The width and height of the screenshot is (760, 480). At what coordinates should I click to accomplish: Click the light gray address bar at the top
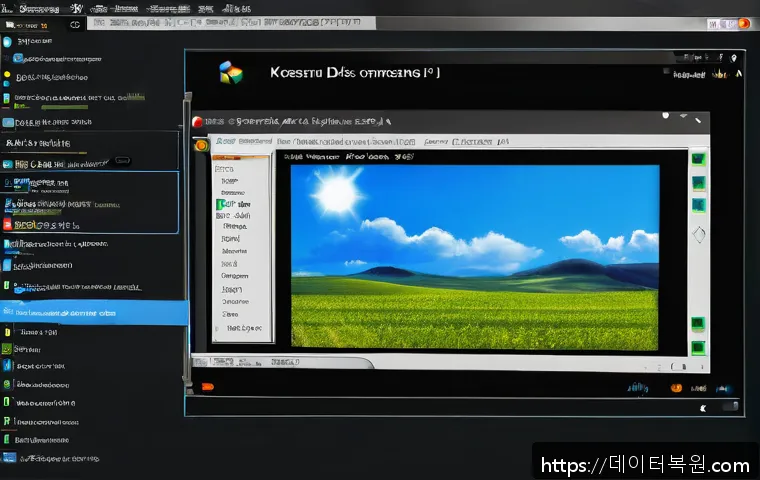[231, 23]
